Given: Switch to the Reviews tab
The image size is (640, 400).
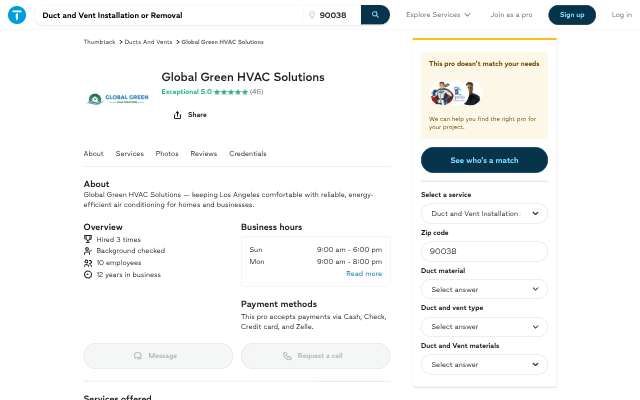Looking at the screenshot, I should click(204, 153).
